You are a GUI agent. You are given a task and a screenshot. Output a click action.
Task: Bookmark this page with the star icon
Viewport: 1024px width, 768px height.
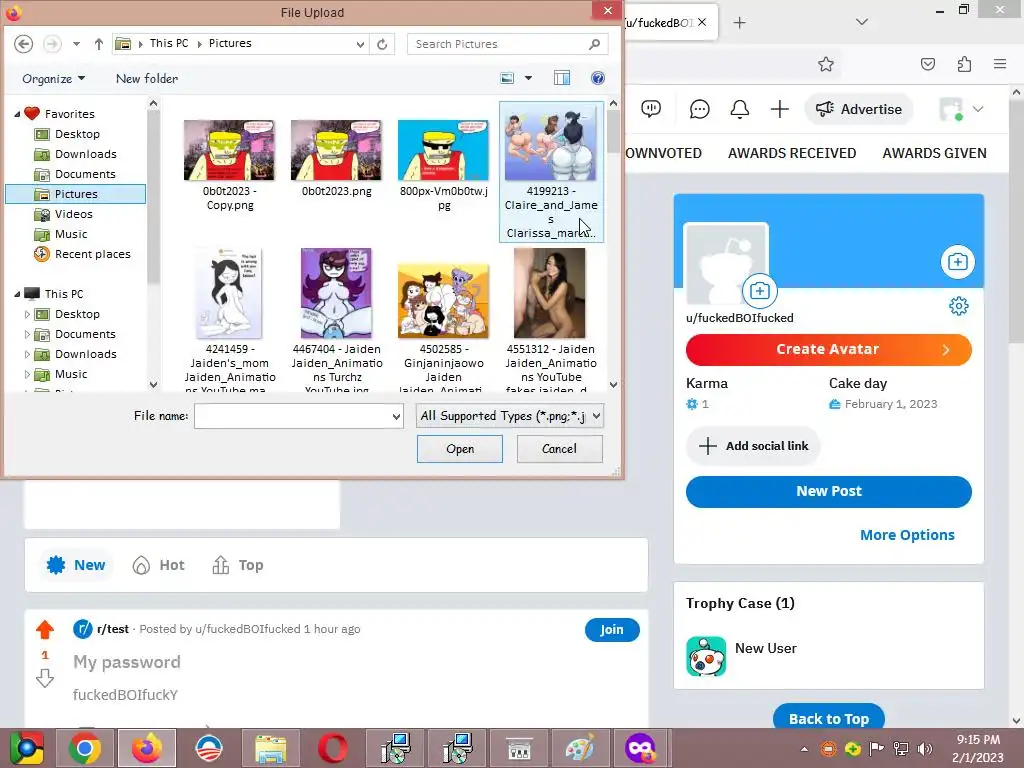pyautogui.click(x=826, y=64)
